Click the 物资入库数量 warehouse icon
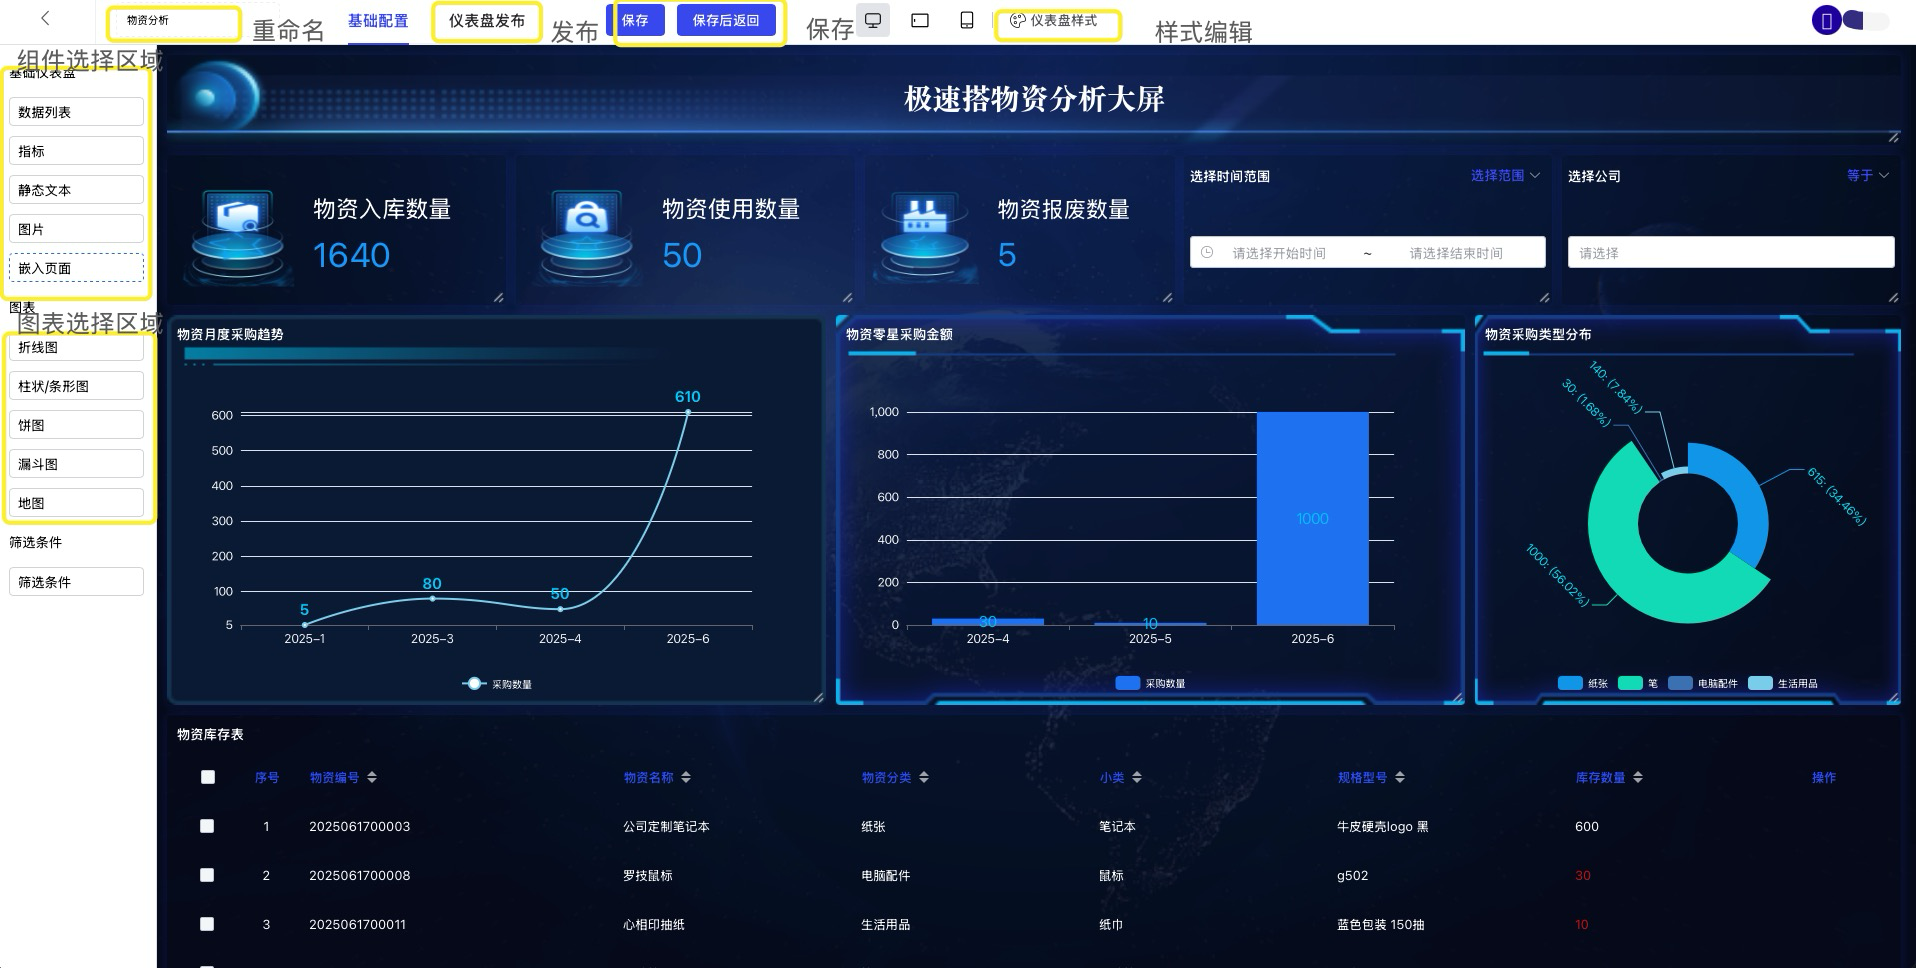The image size is (1916, 968). (238, 232)
